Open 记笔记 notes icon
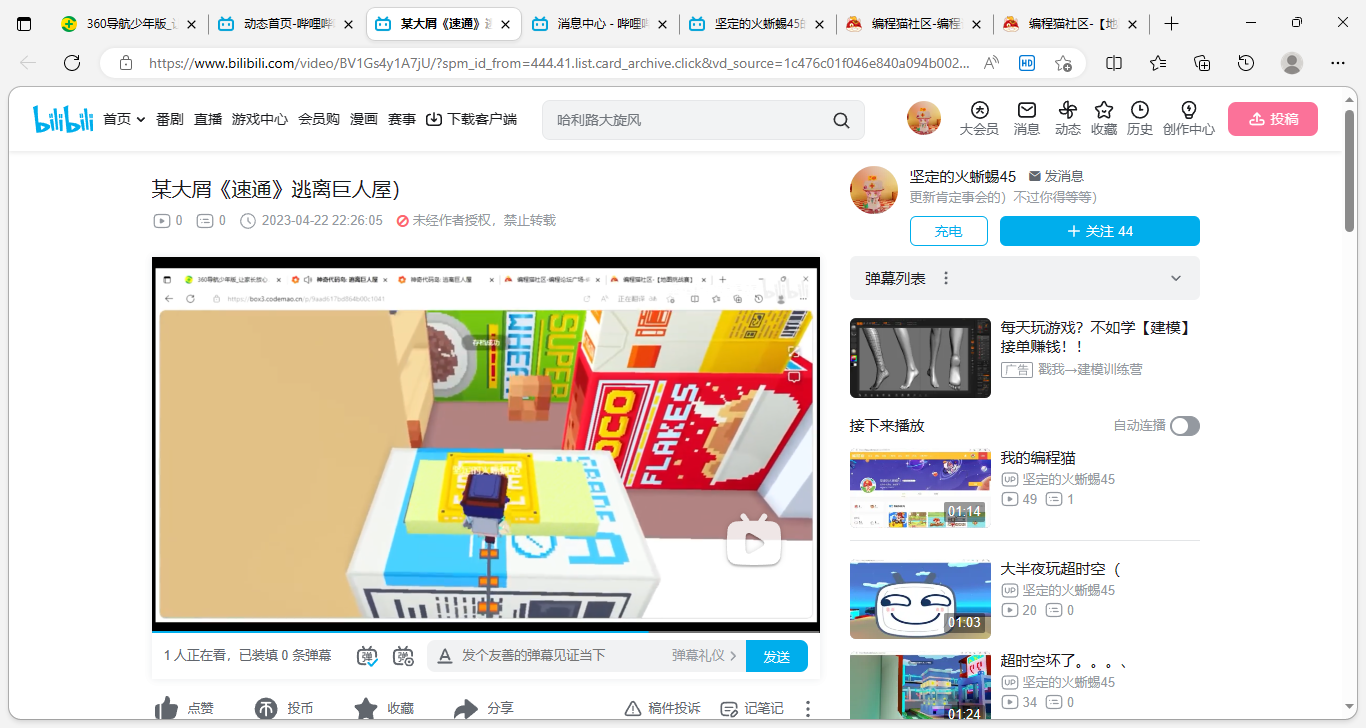 pyautogui.click(x=729, y=708)
